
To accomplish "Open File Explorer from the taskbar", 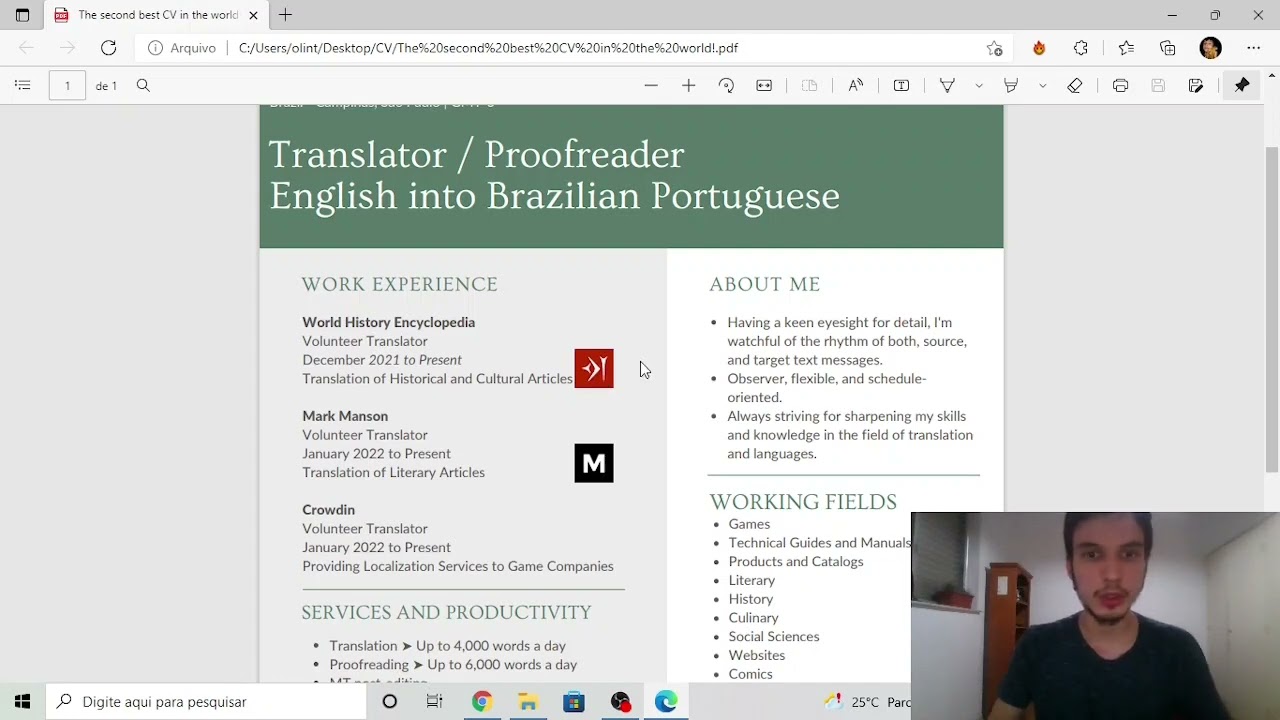I will pyautogui.click(x=528, y=702).
